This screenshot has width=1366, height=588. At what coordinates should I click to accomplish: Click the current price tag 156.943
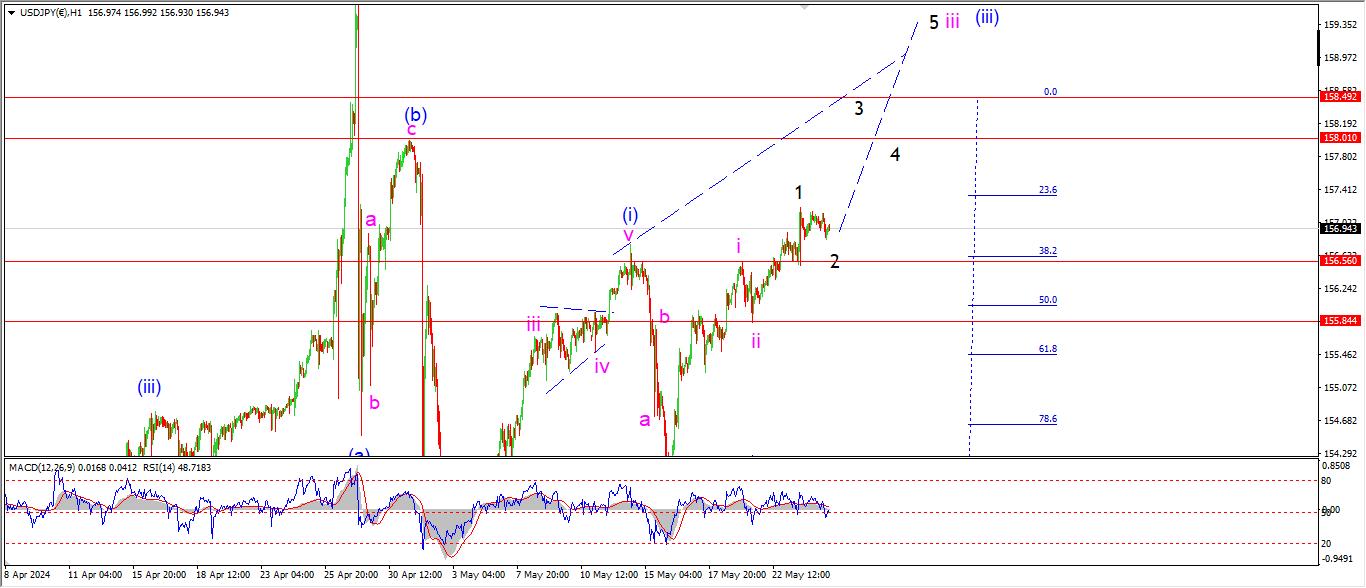[1340, 228]
